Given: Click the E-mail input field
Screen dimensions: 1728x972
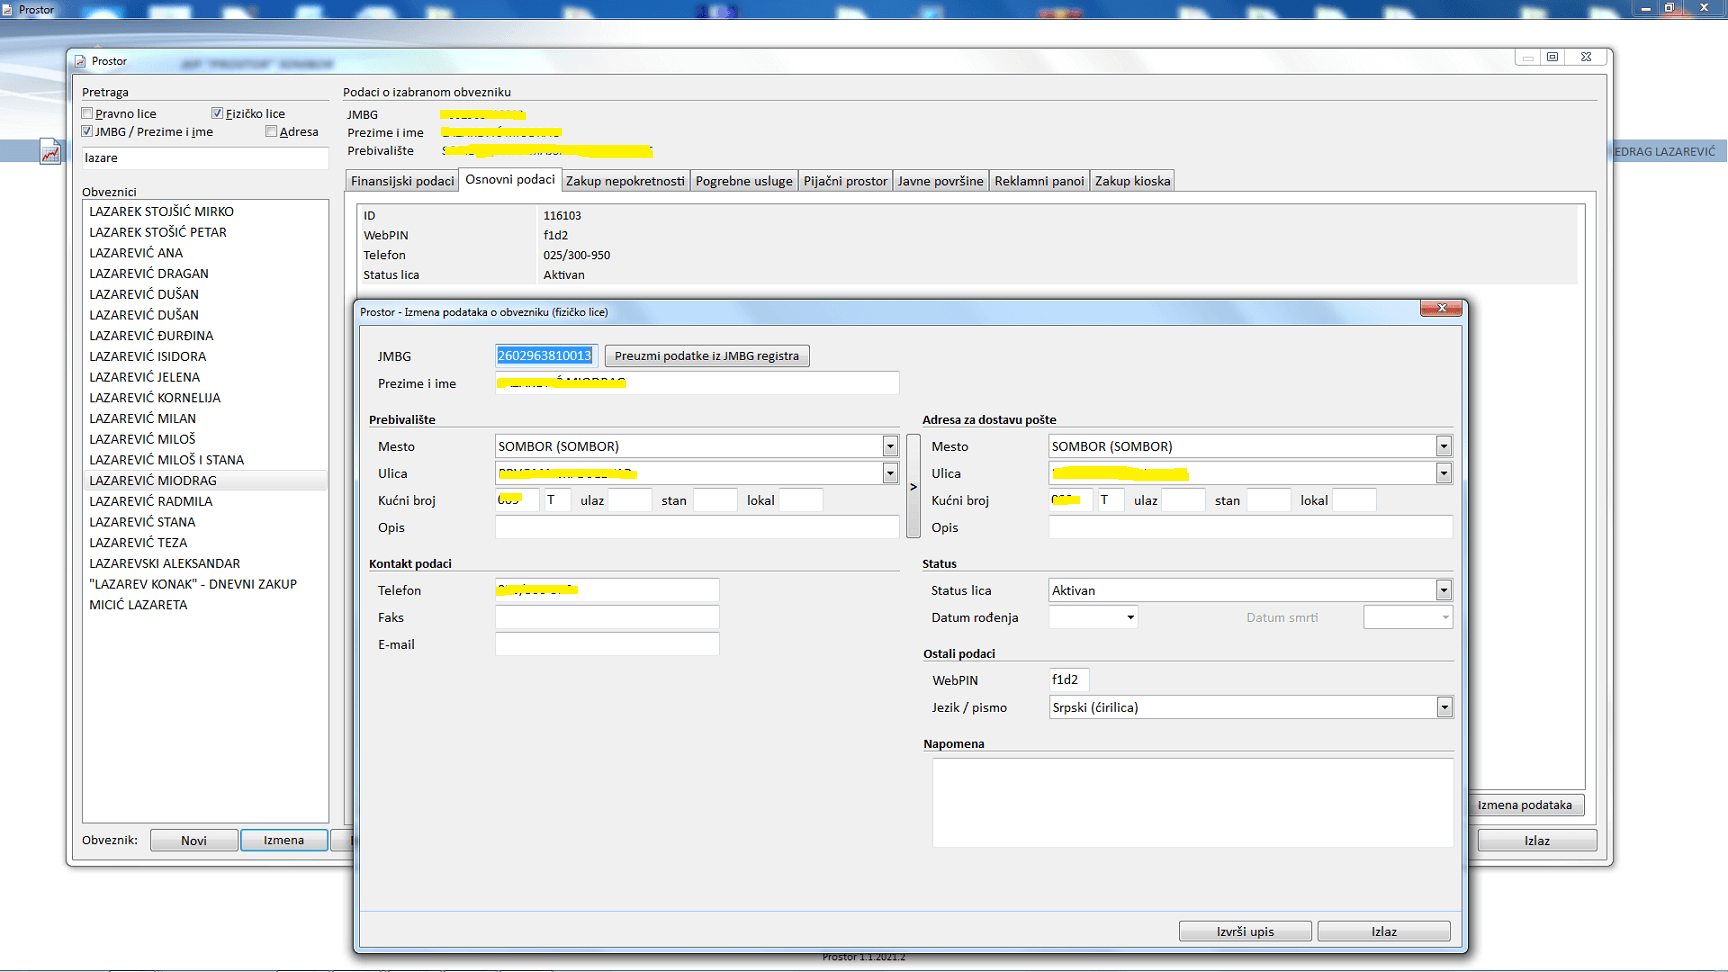Looking at the screenshot, I should tap(607, 644).
